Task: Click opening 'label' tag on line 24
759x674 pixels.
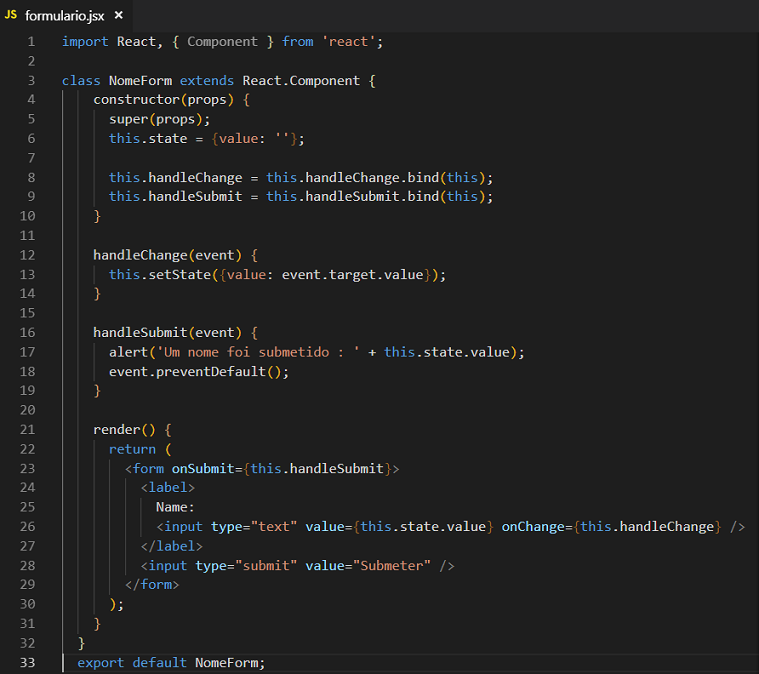Action: pos(167,488)
